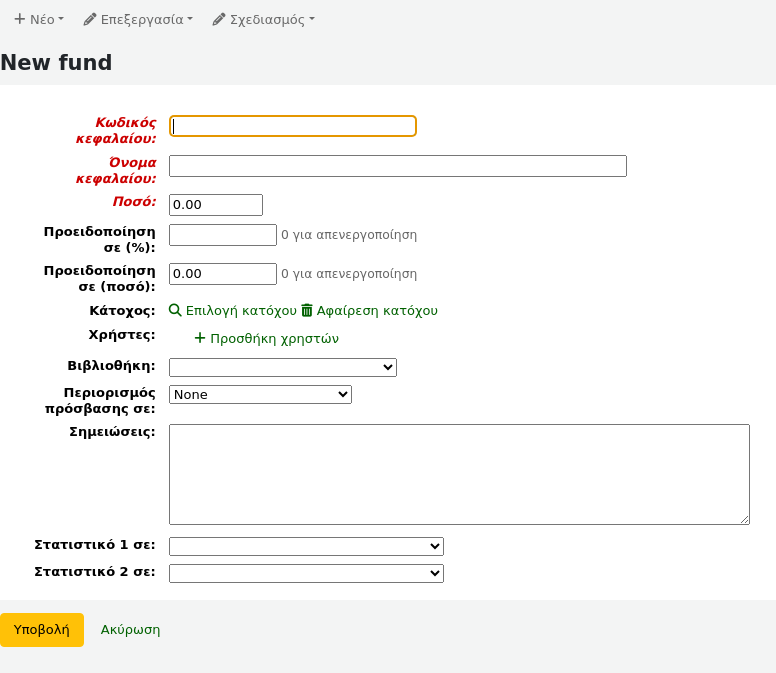Click the pencil icon beside Επεξεργασία
This screenshot has width=776, height=673.
(x=90, y=19)
